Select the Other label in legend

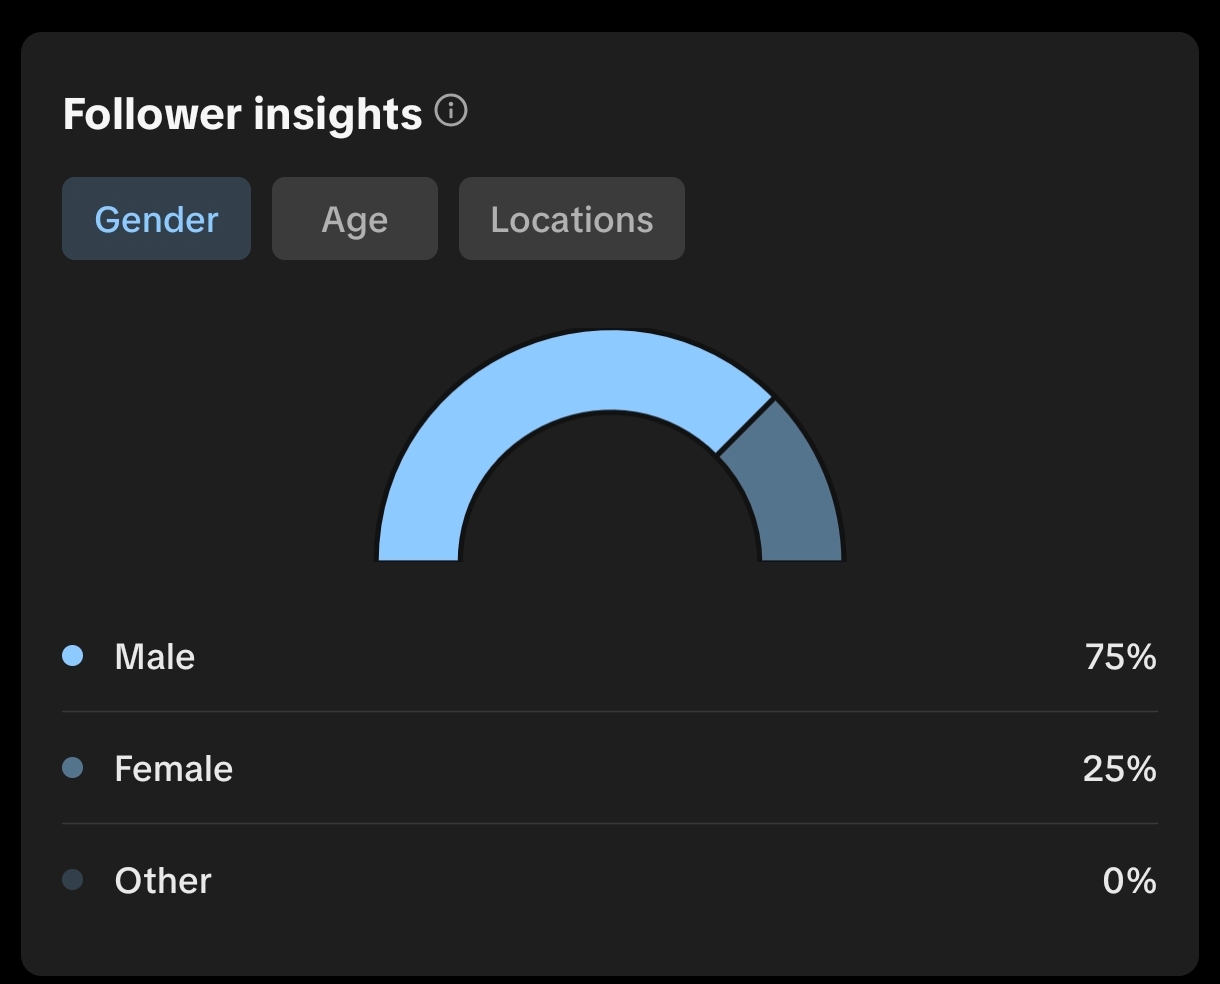pyautogui.click(x=163, y=881)
